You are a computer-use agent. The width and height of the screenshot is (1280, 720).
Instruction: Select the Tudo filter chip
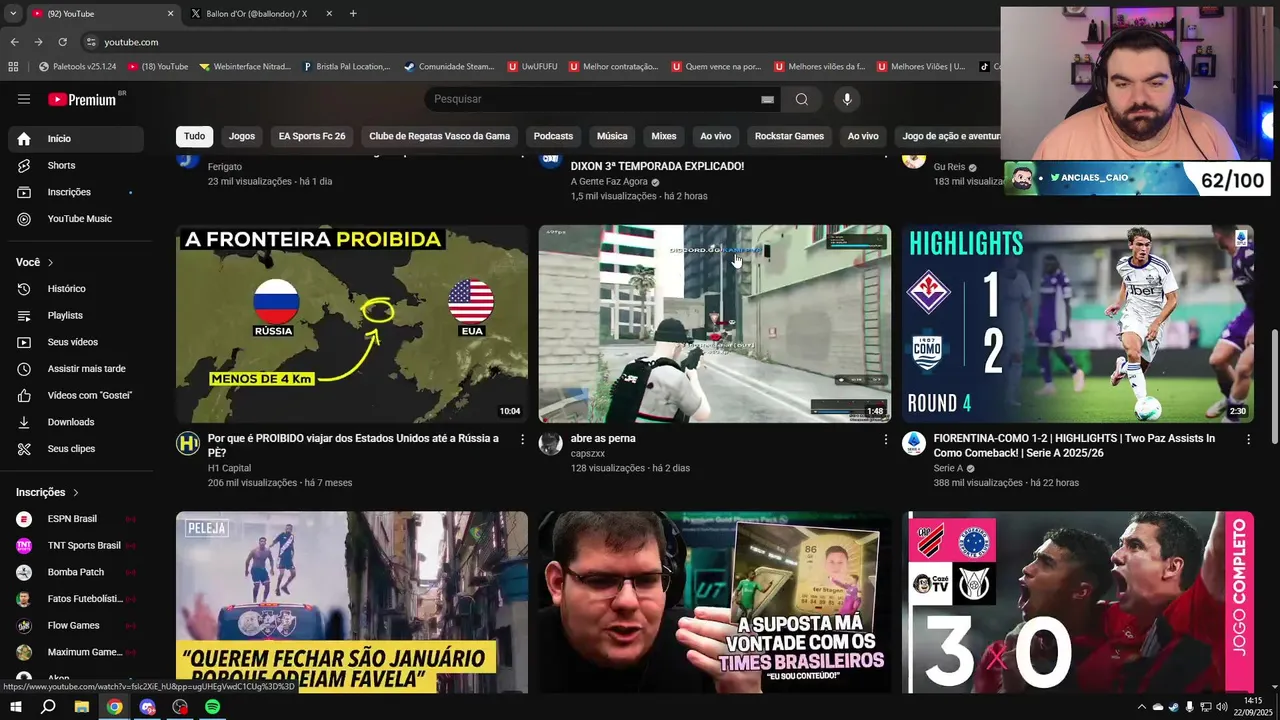click(194, 136)
